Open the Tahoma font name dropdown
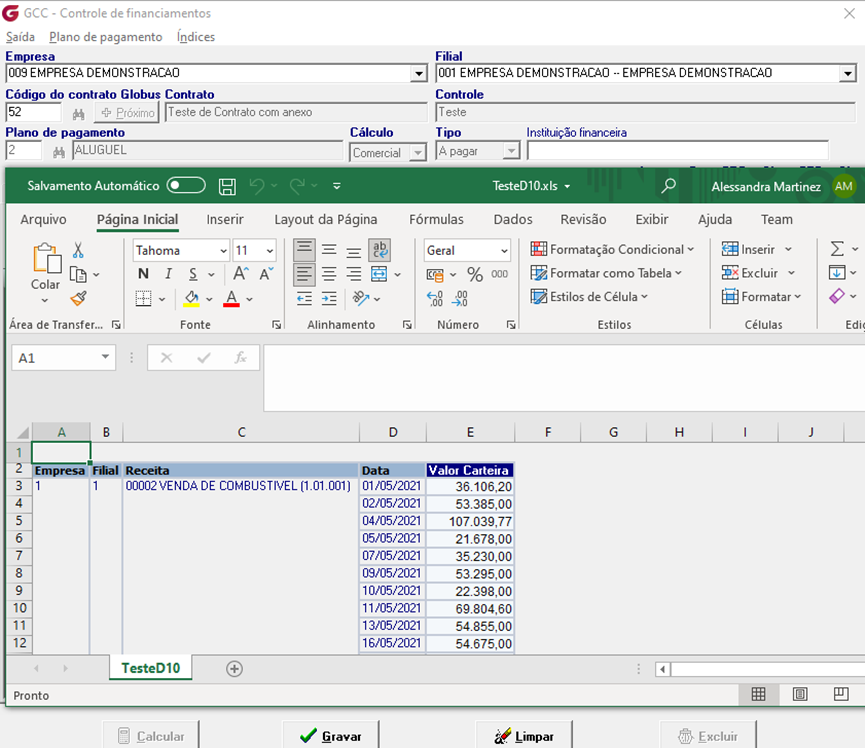The height and width of the screenshot is (748, 865). point(223,250)
